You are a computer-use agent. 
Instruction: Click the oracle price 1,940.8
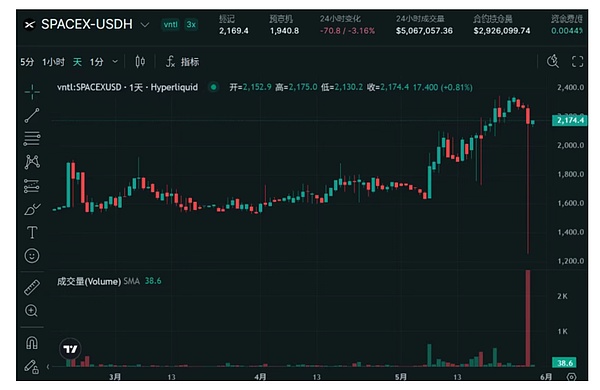tap(284, 31)
